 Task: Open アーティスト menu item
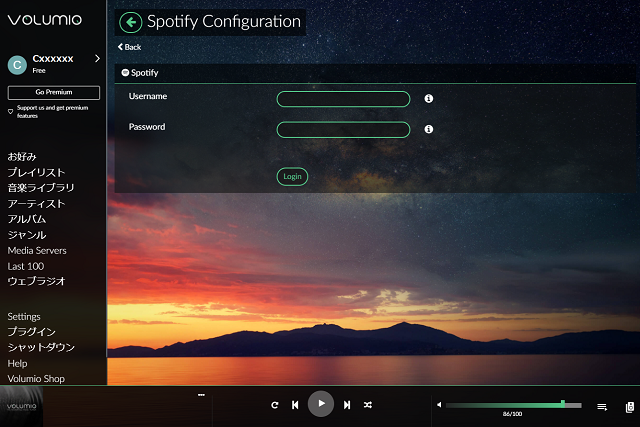click(36, 203)
